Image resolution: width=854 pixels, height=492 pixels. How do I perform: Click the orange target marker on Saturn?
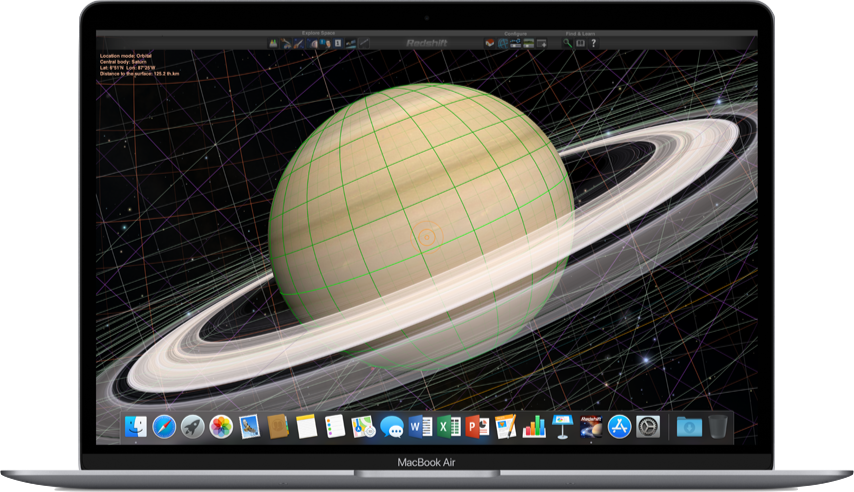pos(426,237)
